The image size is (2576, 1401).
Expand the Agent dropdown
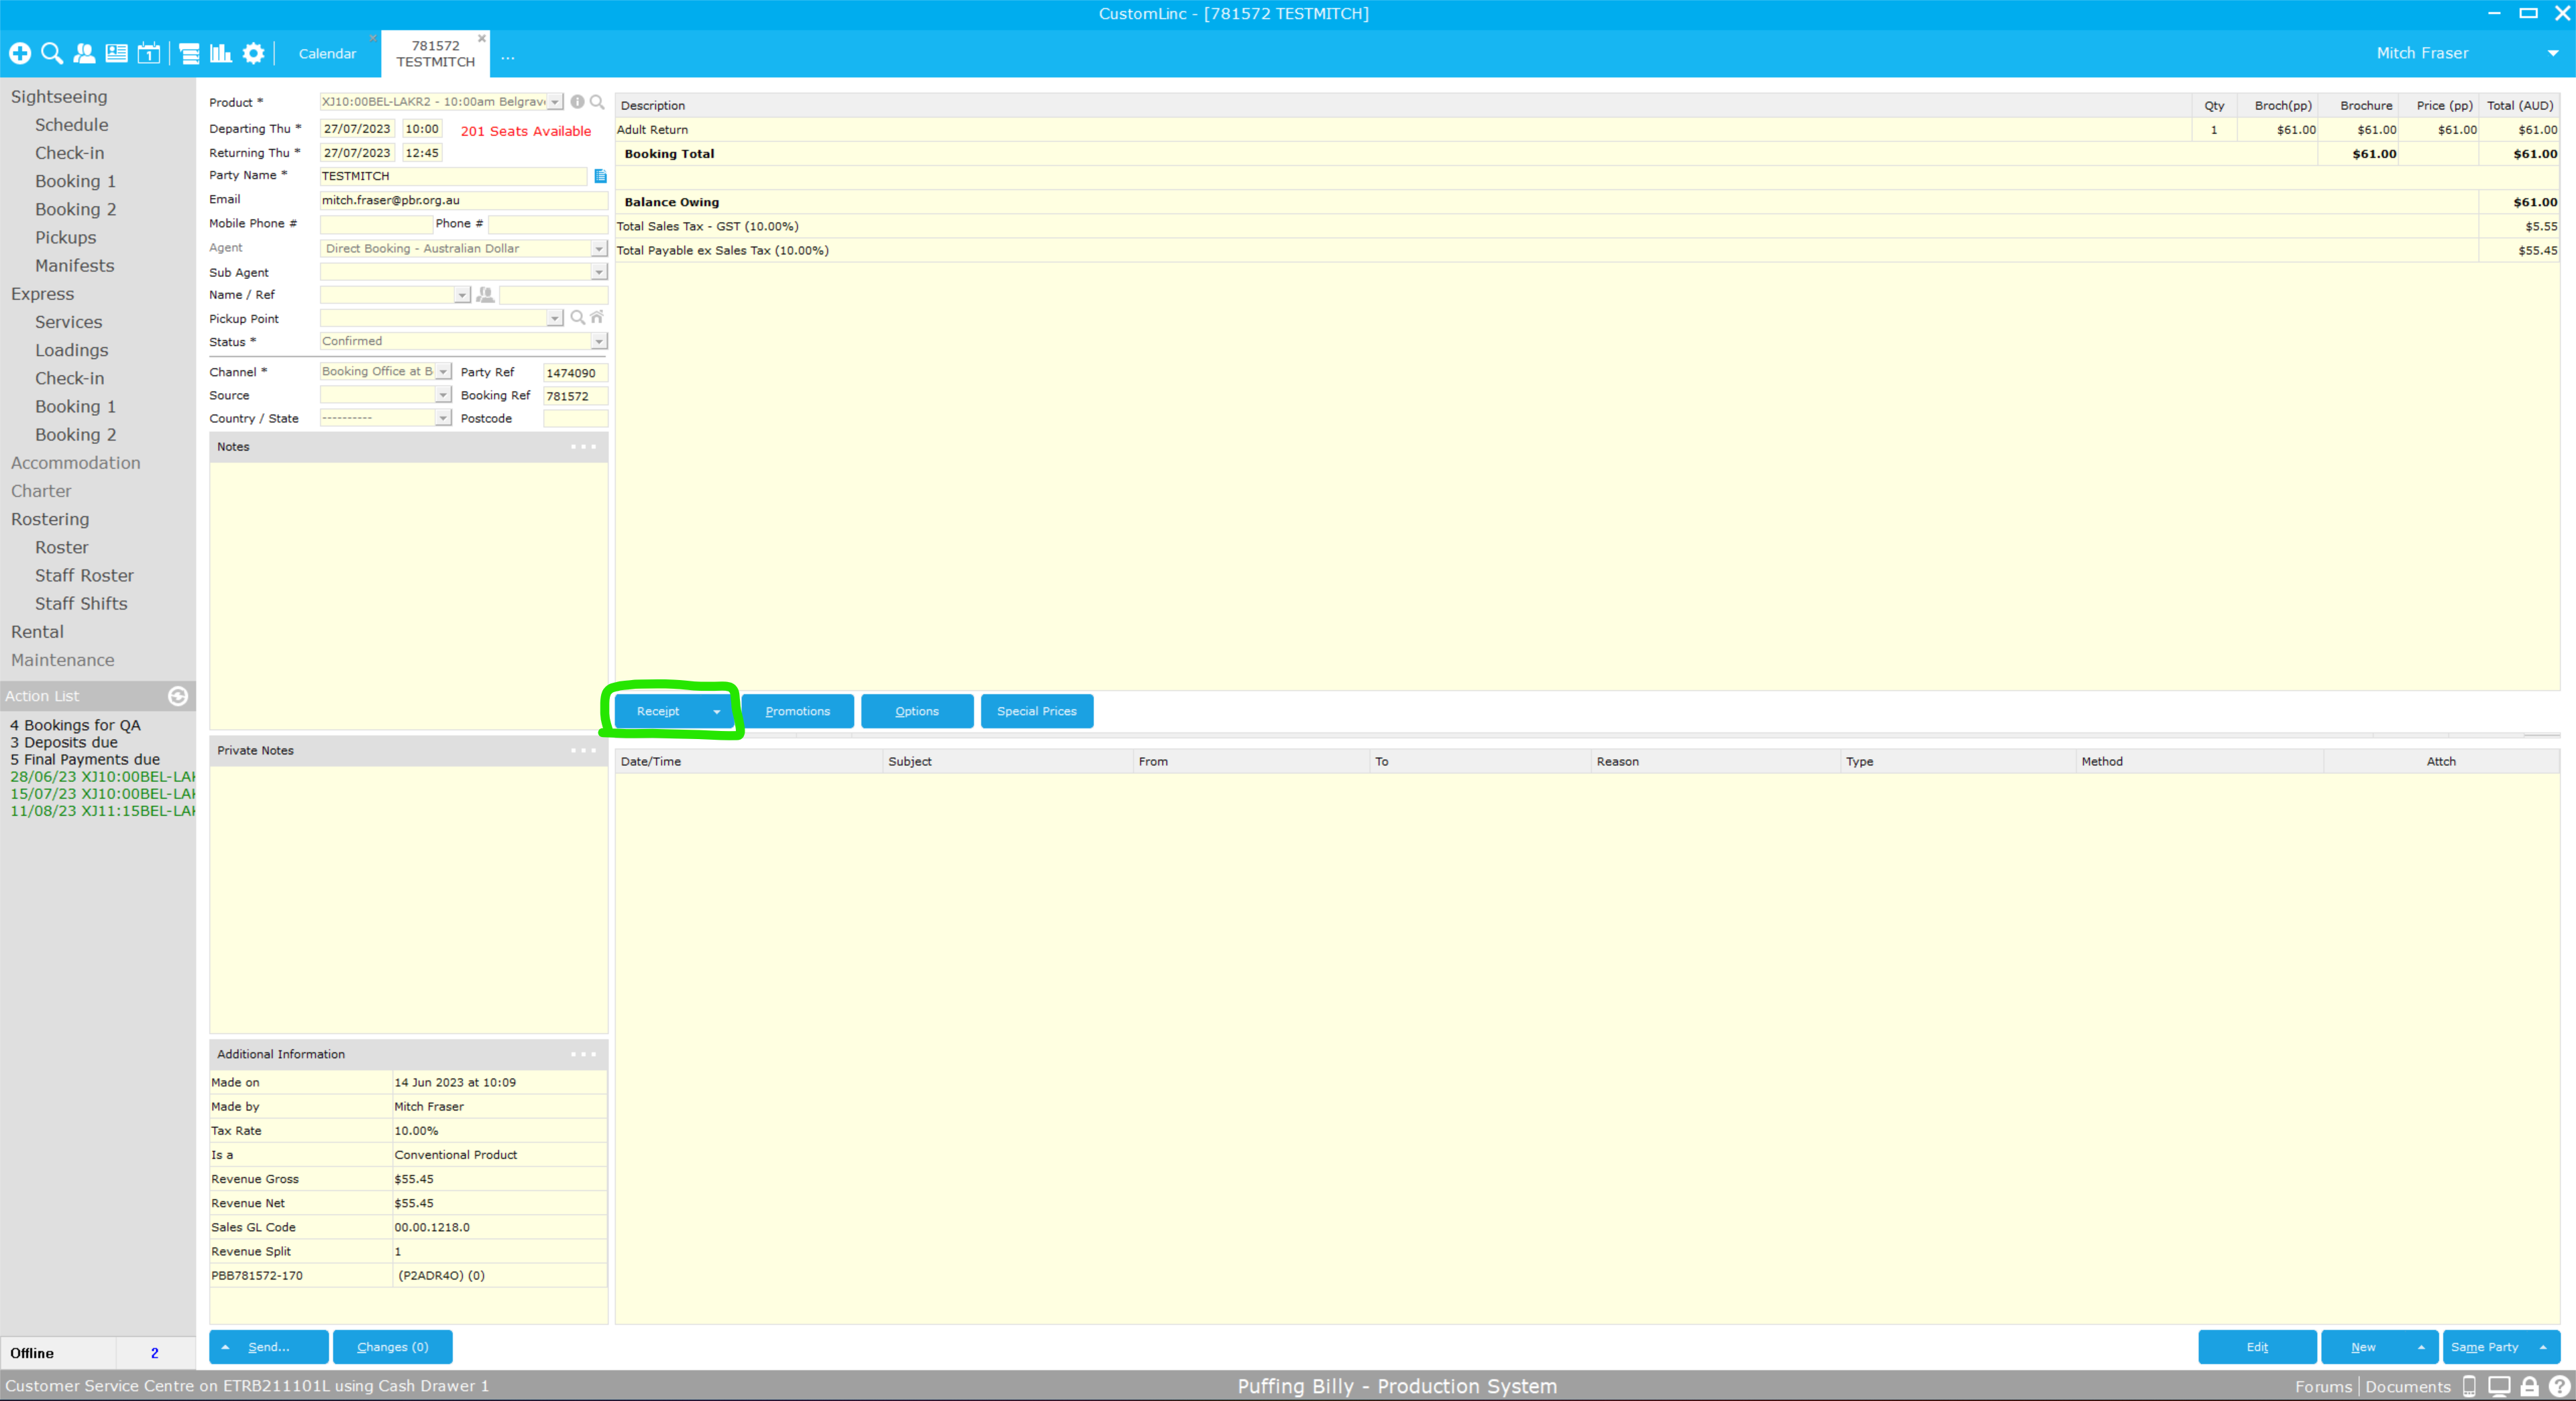click(599, 249)
